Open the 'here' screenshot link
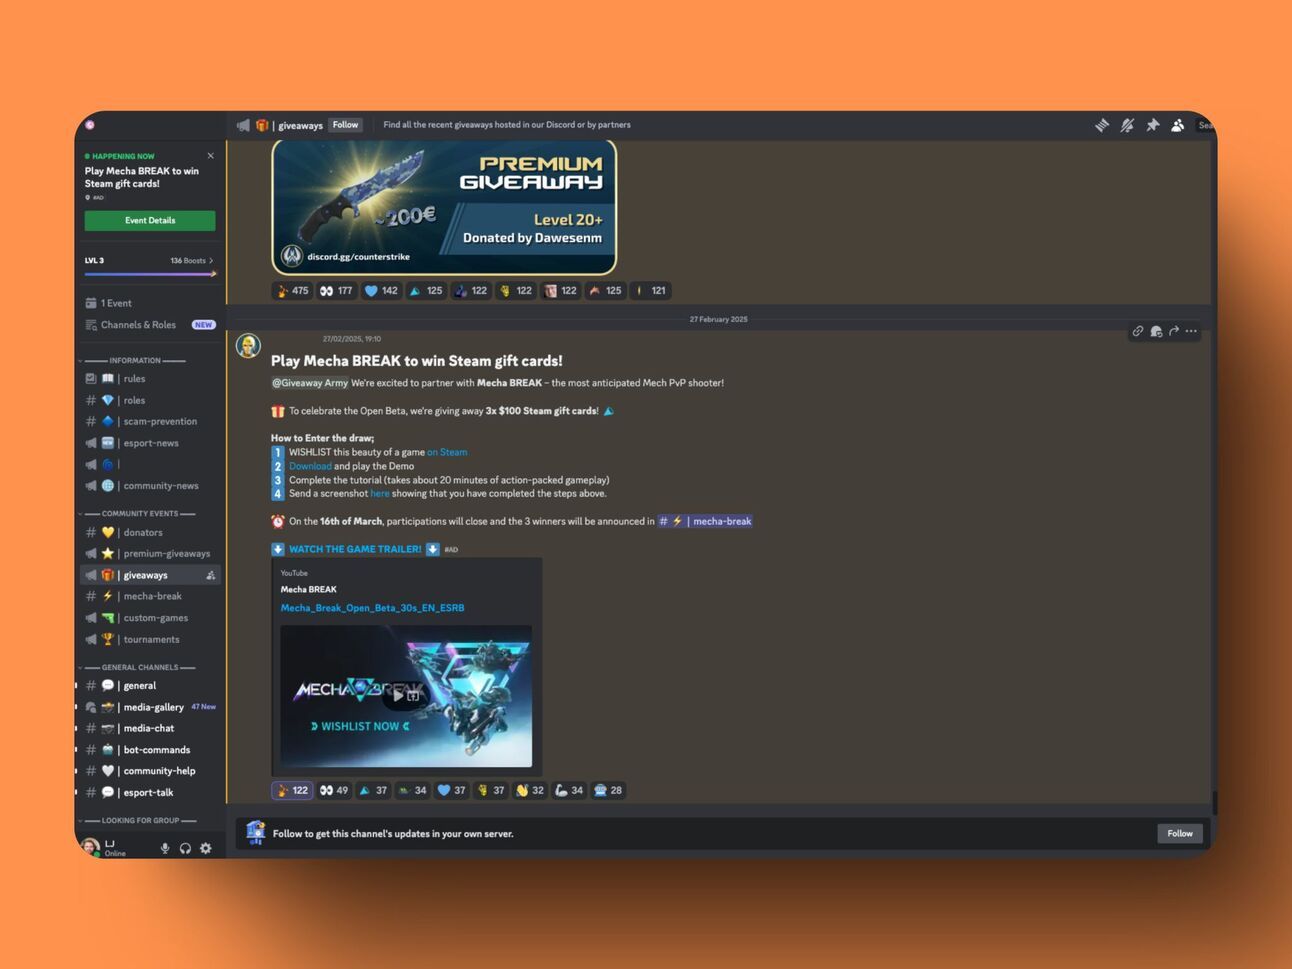Viewport: 1292px width, 969px height. pos(380,493)
